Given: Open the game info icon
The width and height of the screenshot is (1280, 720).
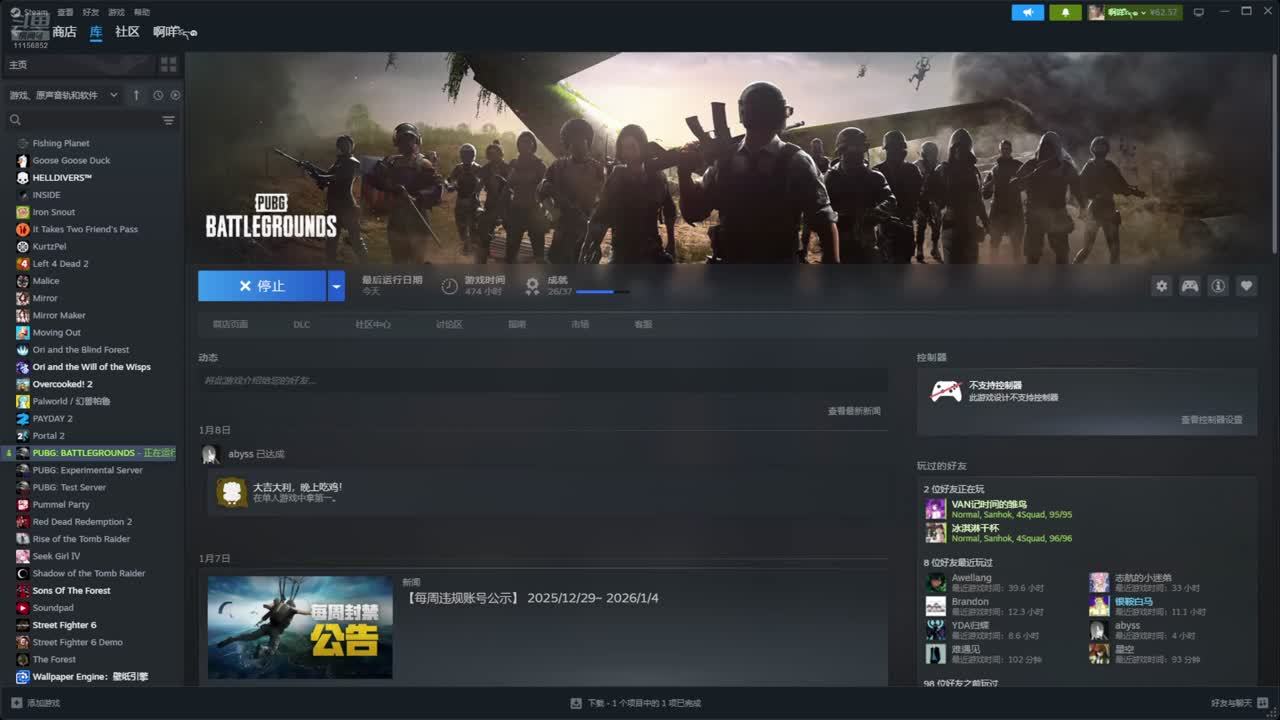Looking at the screenshot, I should tap(1218, 286).
